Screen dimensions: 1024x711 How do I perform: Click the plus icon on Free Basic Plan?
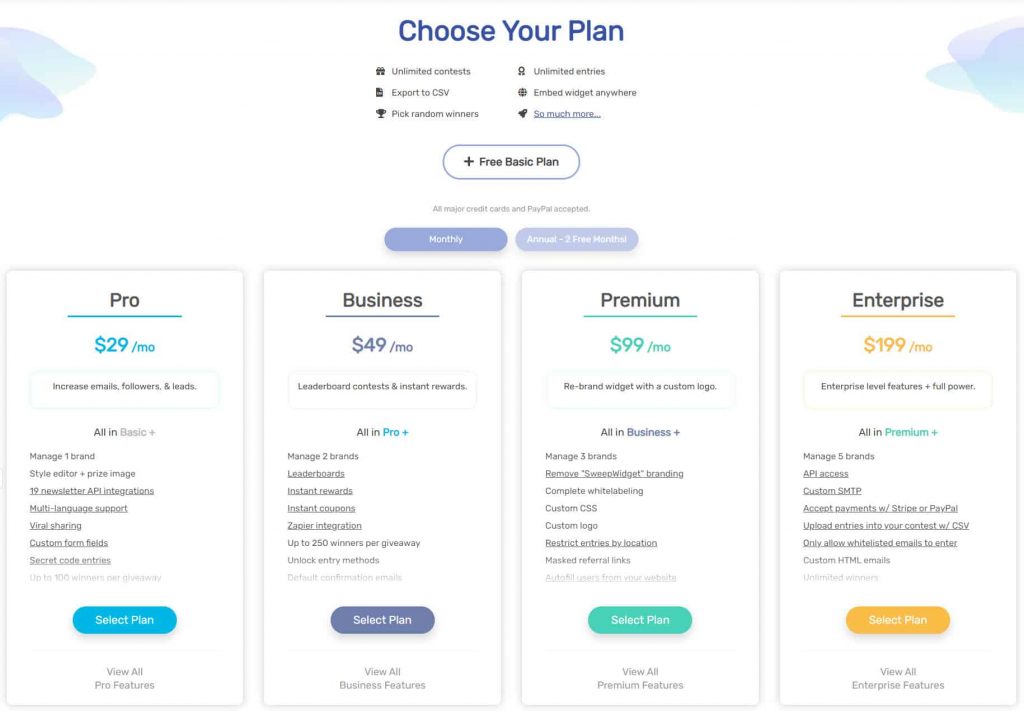[468, 162]
